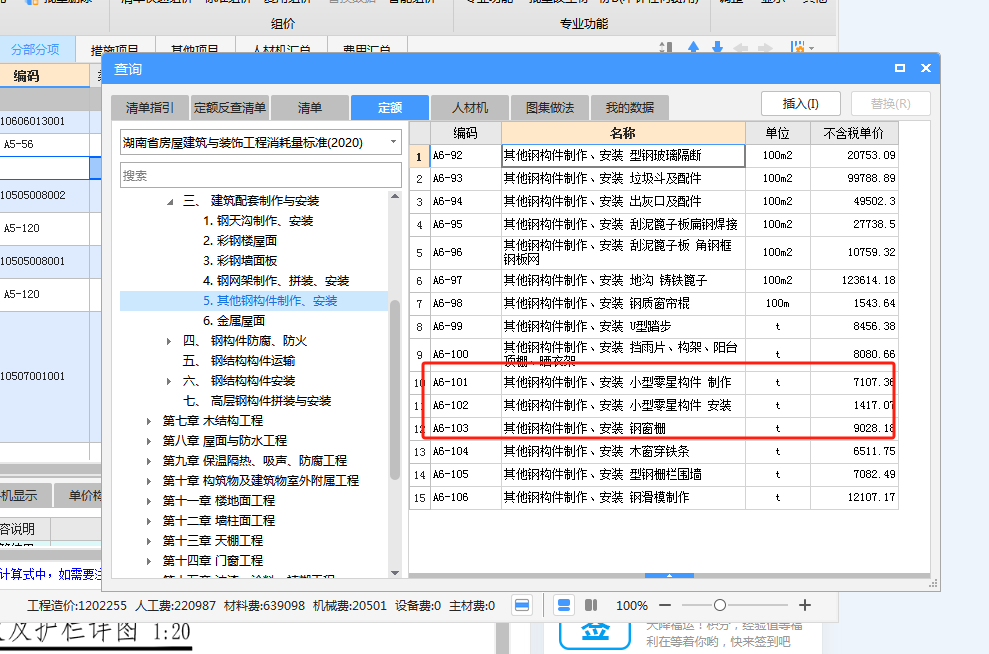Image resolution: width=989 pixels, height=654 pixels.
Task: Expand 第十二章 墙柱面工程
Action: point(148,522)
